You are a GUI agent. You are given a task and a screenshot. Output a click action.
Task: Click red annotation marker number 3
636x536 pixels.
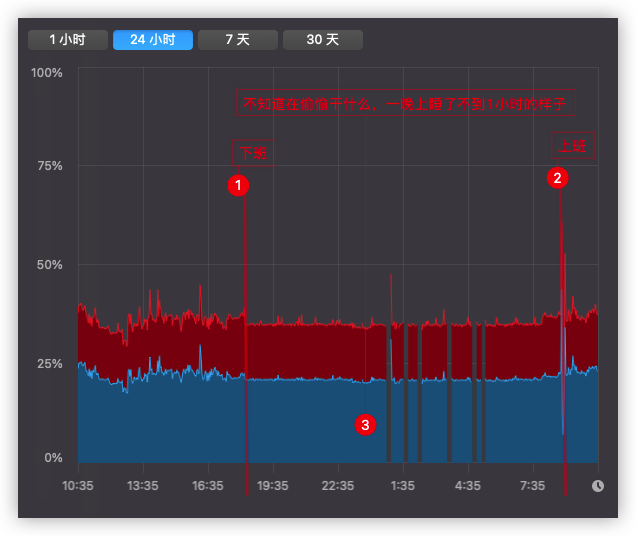click(x=366, y=425)
